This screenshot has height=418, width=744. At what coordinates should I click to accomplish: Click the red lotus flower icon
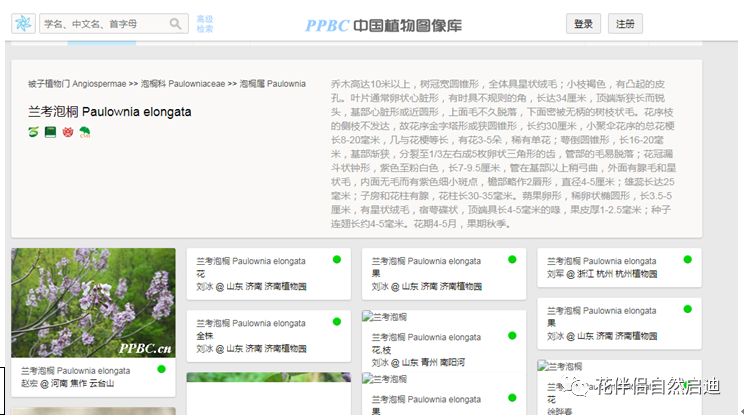[68, 132]
